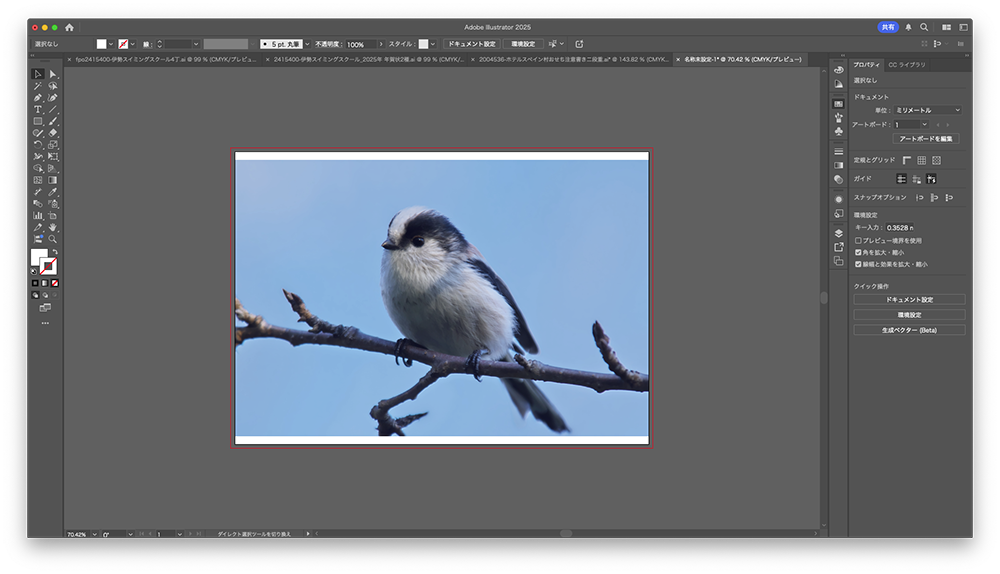Select the Rectangle tool
1000x574 pixels.
[x=38, y=121]
